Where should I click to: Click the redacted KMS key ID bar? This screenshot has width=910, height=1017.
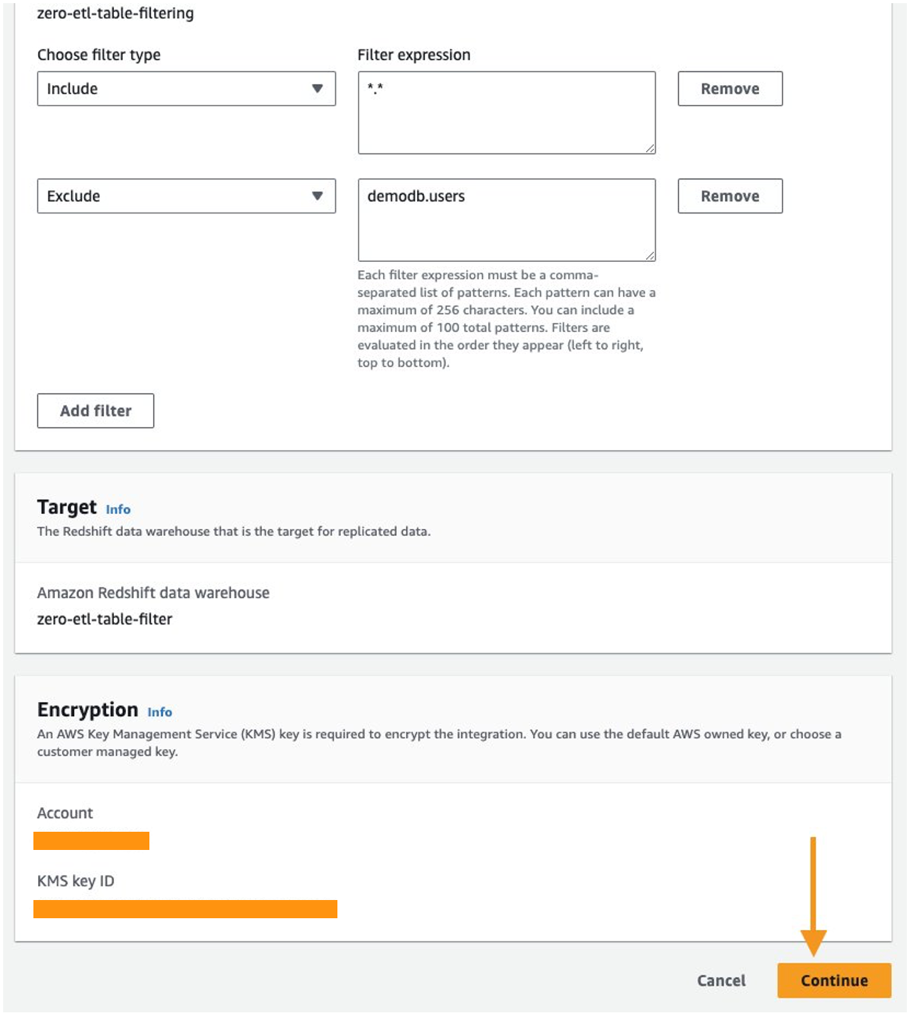[185, 909]
